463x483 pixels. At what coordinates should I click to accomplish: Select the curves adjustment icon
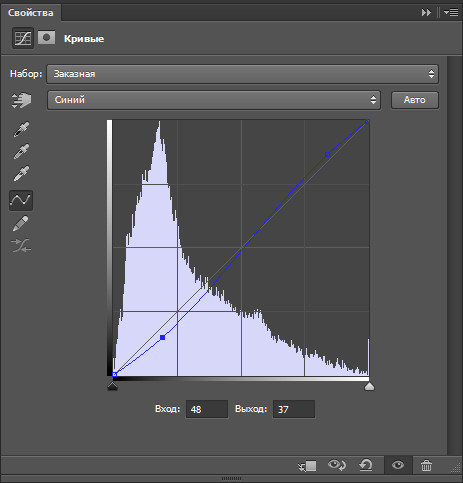tap(23, 38)
